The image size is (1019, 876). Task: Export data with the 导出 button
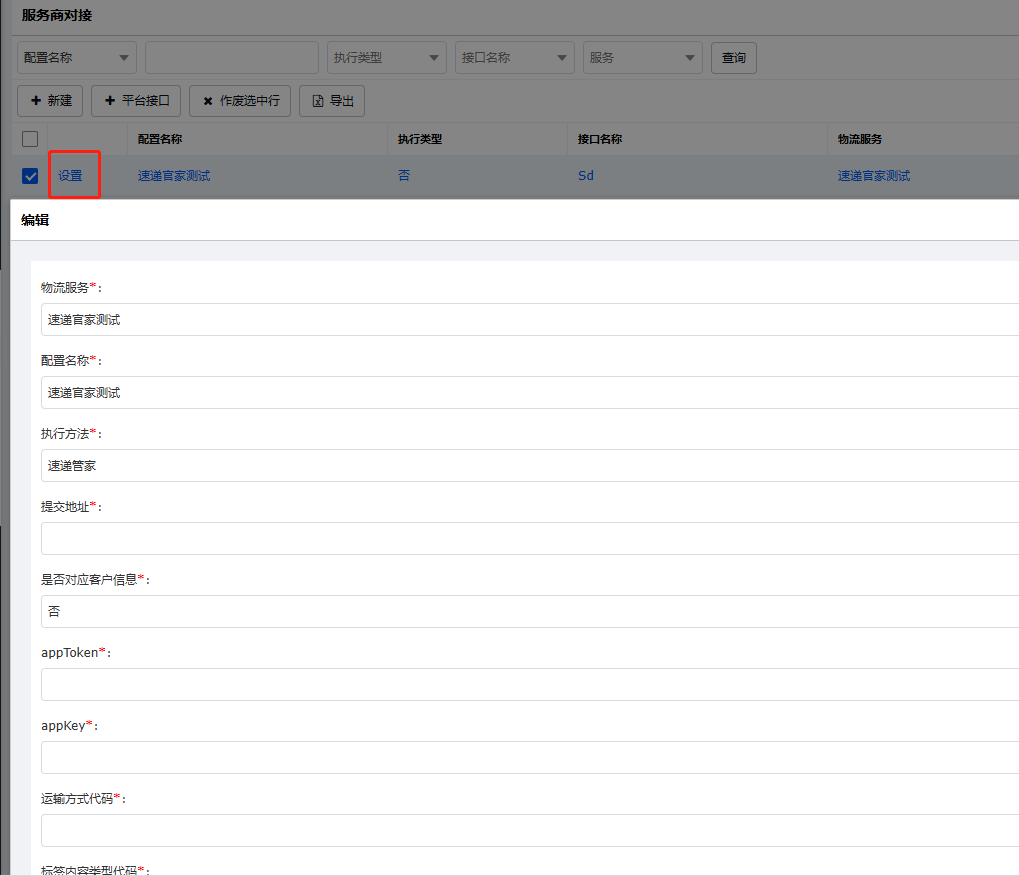(332, 101)
